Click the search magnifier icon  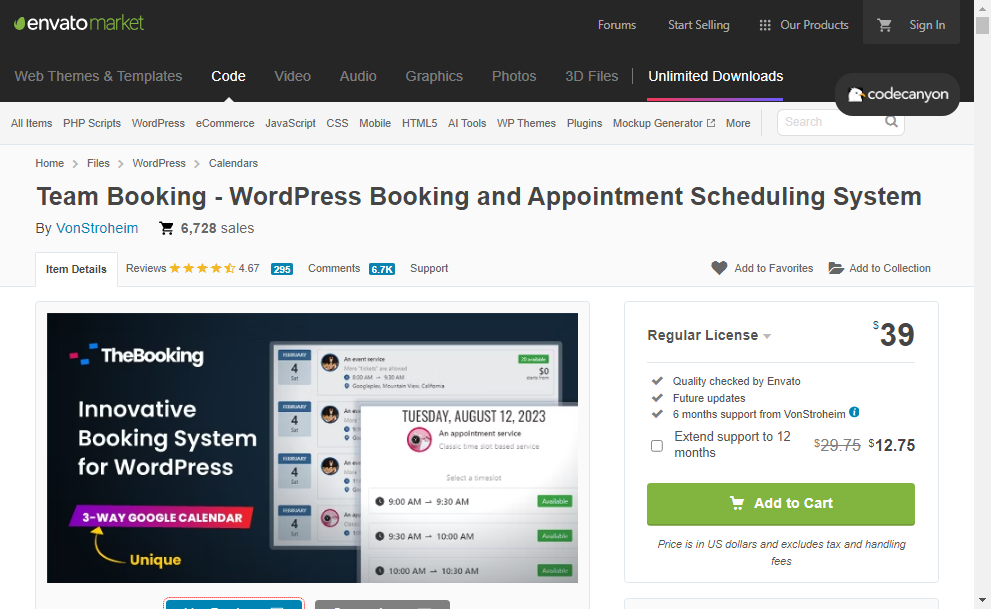pyautogui.click(x=891, y=121)
